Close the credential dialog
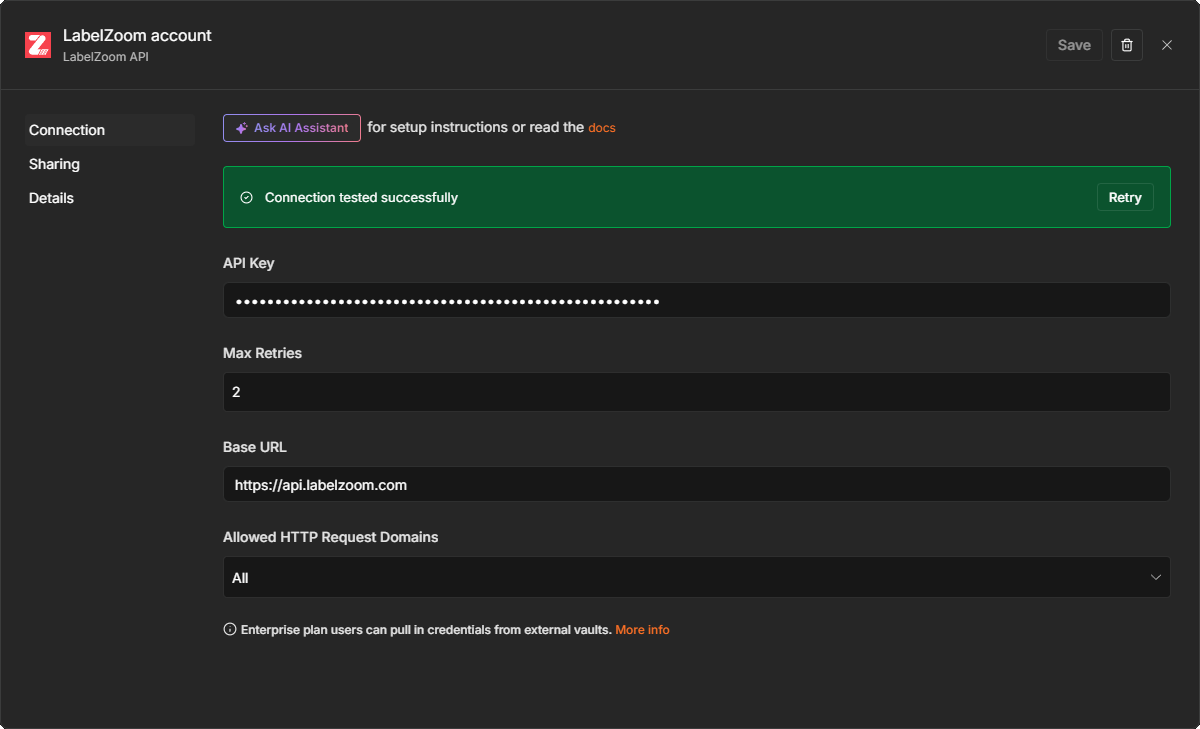This screenshot has width=1200, height=729. pos(1167,45)
